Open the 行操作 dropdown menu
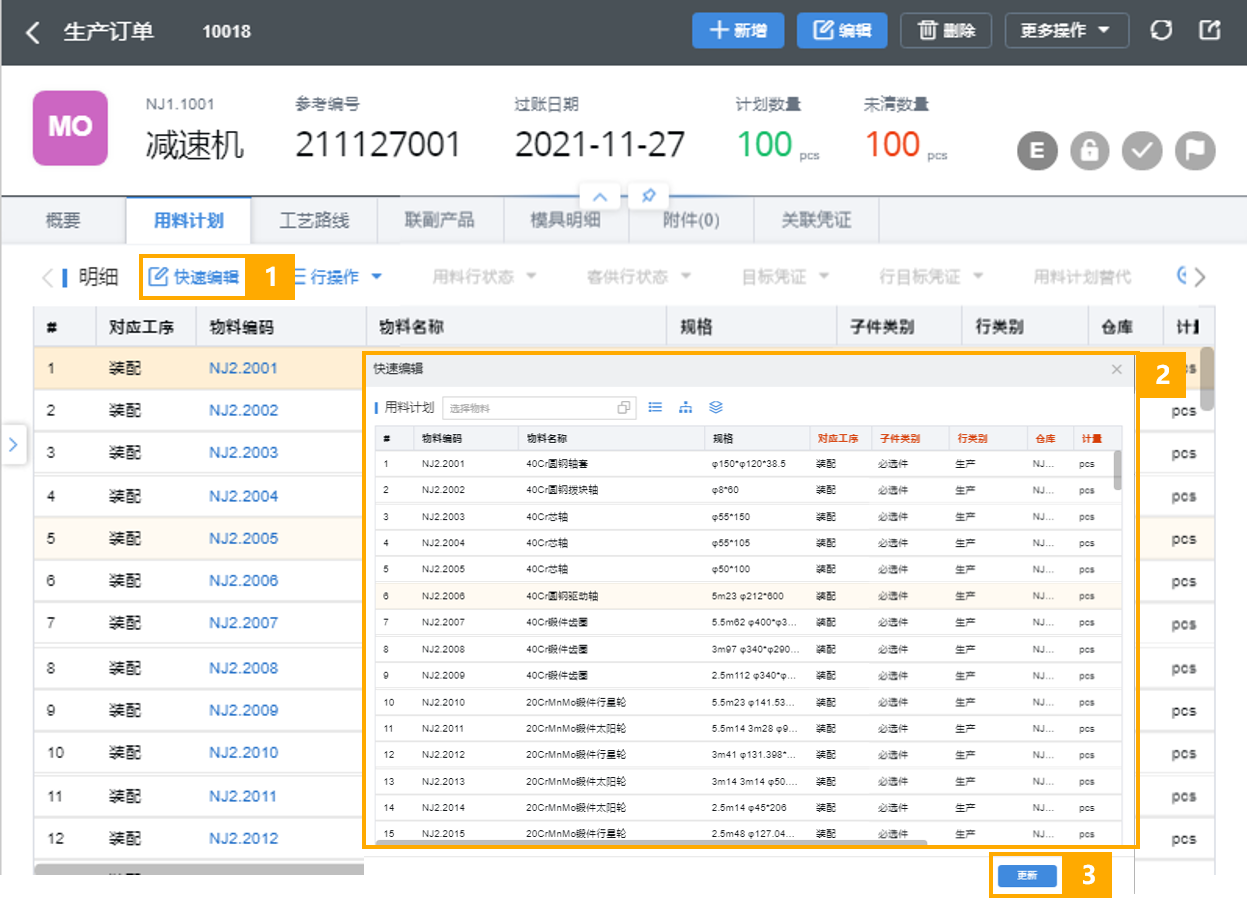Image resolution: width=1247 pixels, height=906 pixels. coord(338,277)
